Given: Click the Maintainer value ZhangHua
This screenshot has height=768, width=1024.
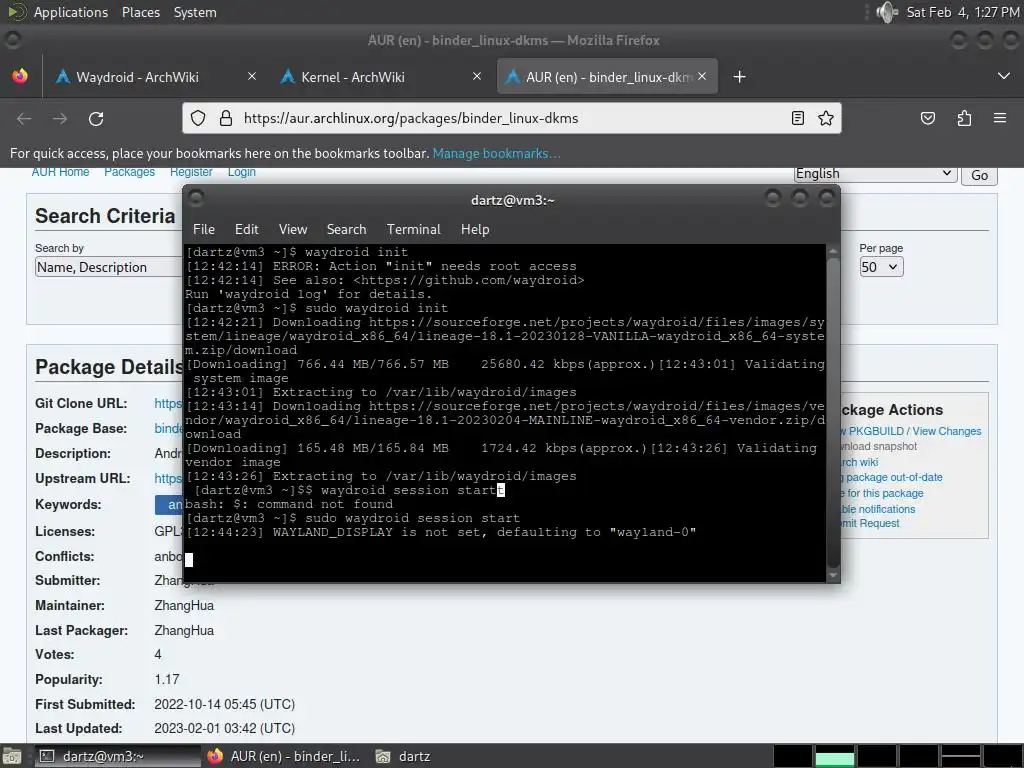Looking at the screenshot, I should click(x=184, y=605).
